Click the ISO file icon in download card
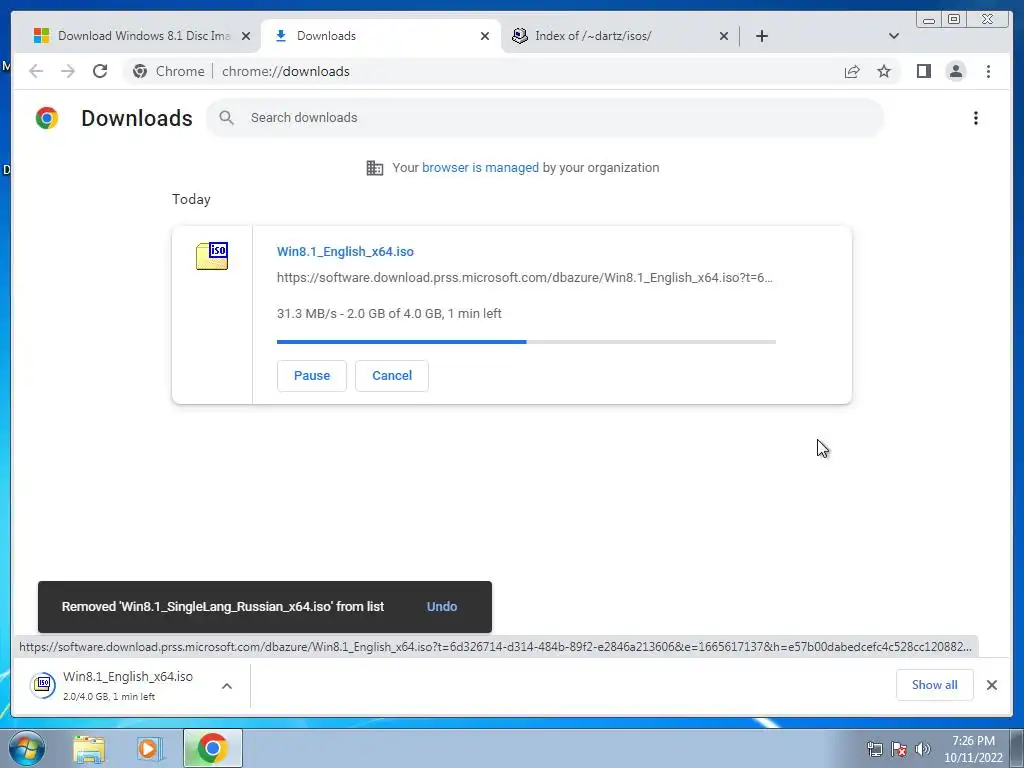 click(x=212, y=255)
